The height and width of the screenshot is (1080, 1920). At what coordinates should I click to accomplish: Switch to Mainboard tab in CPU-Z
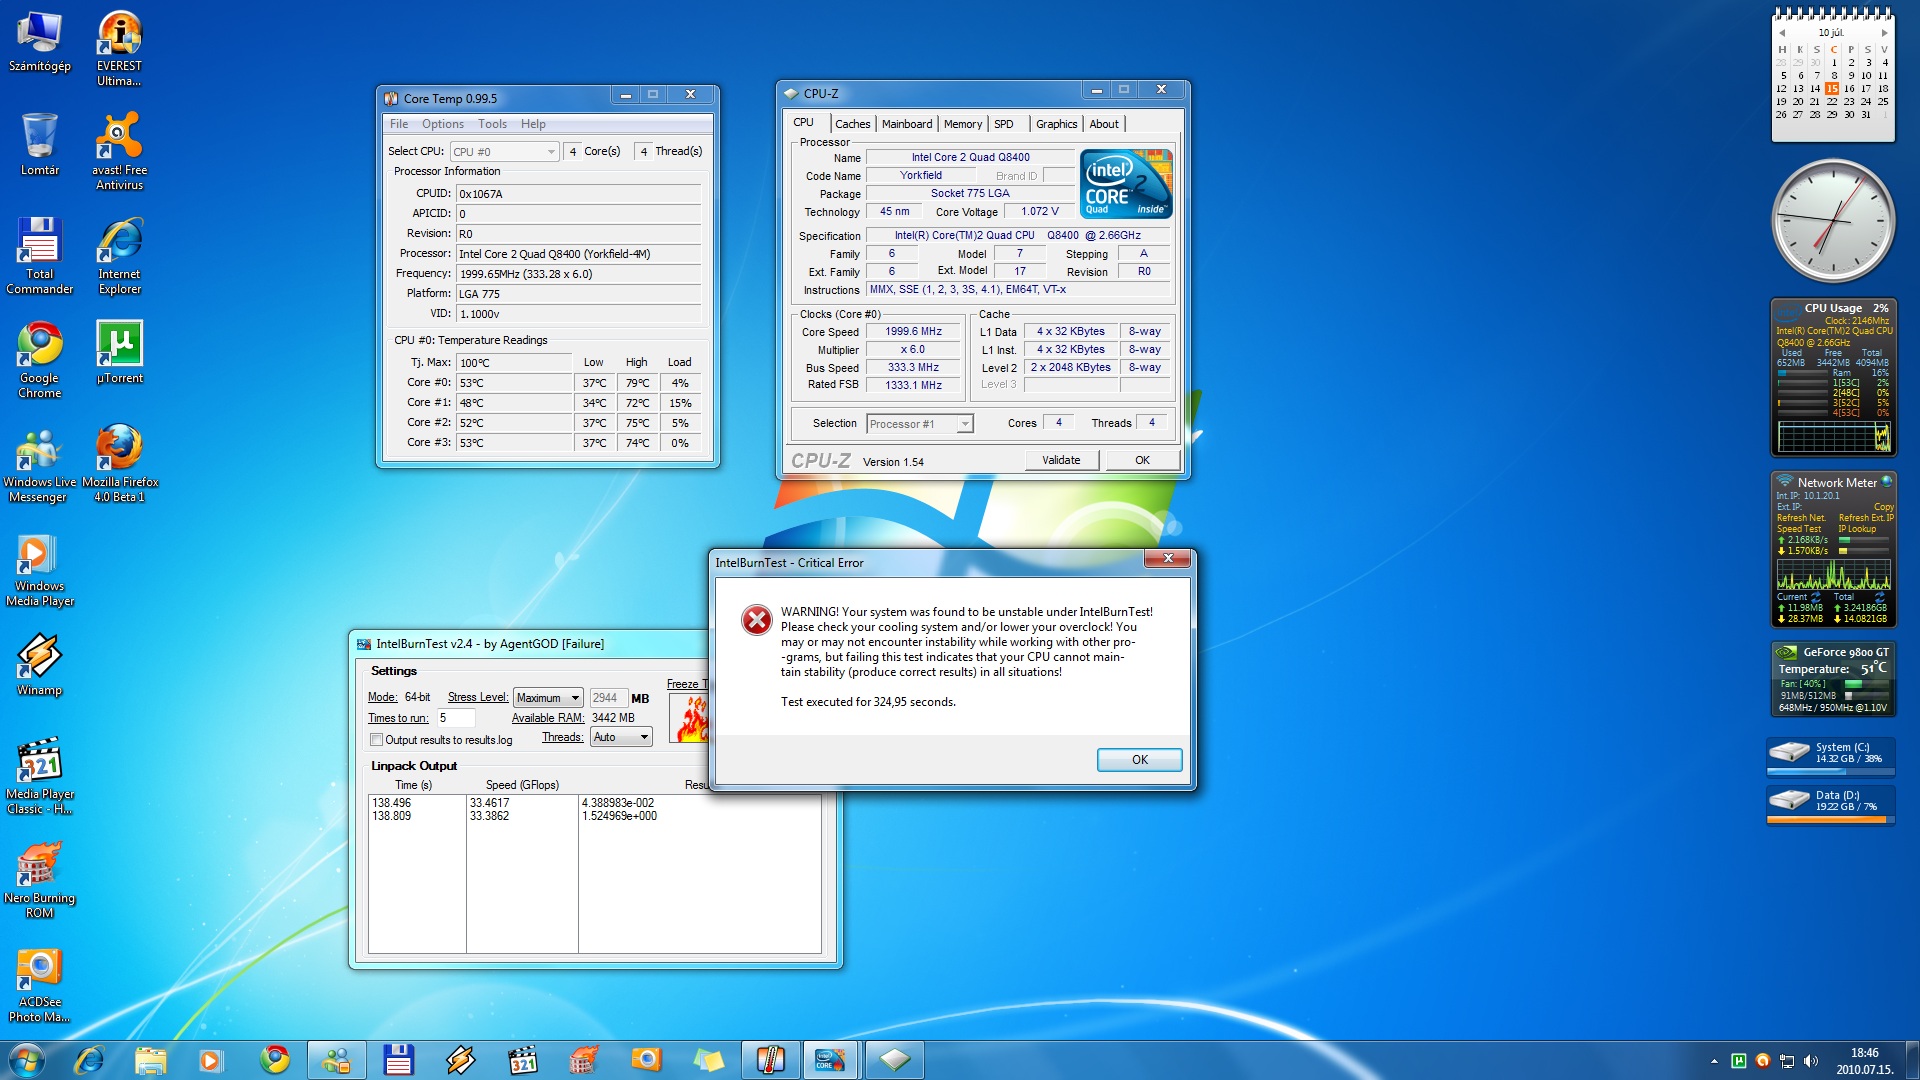point(907,124)
